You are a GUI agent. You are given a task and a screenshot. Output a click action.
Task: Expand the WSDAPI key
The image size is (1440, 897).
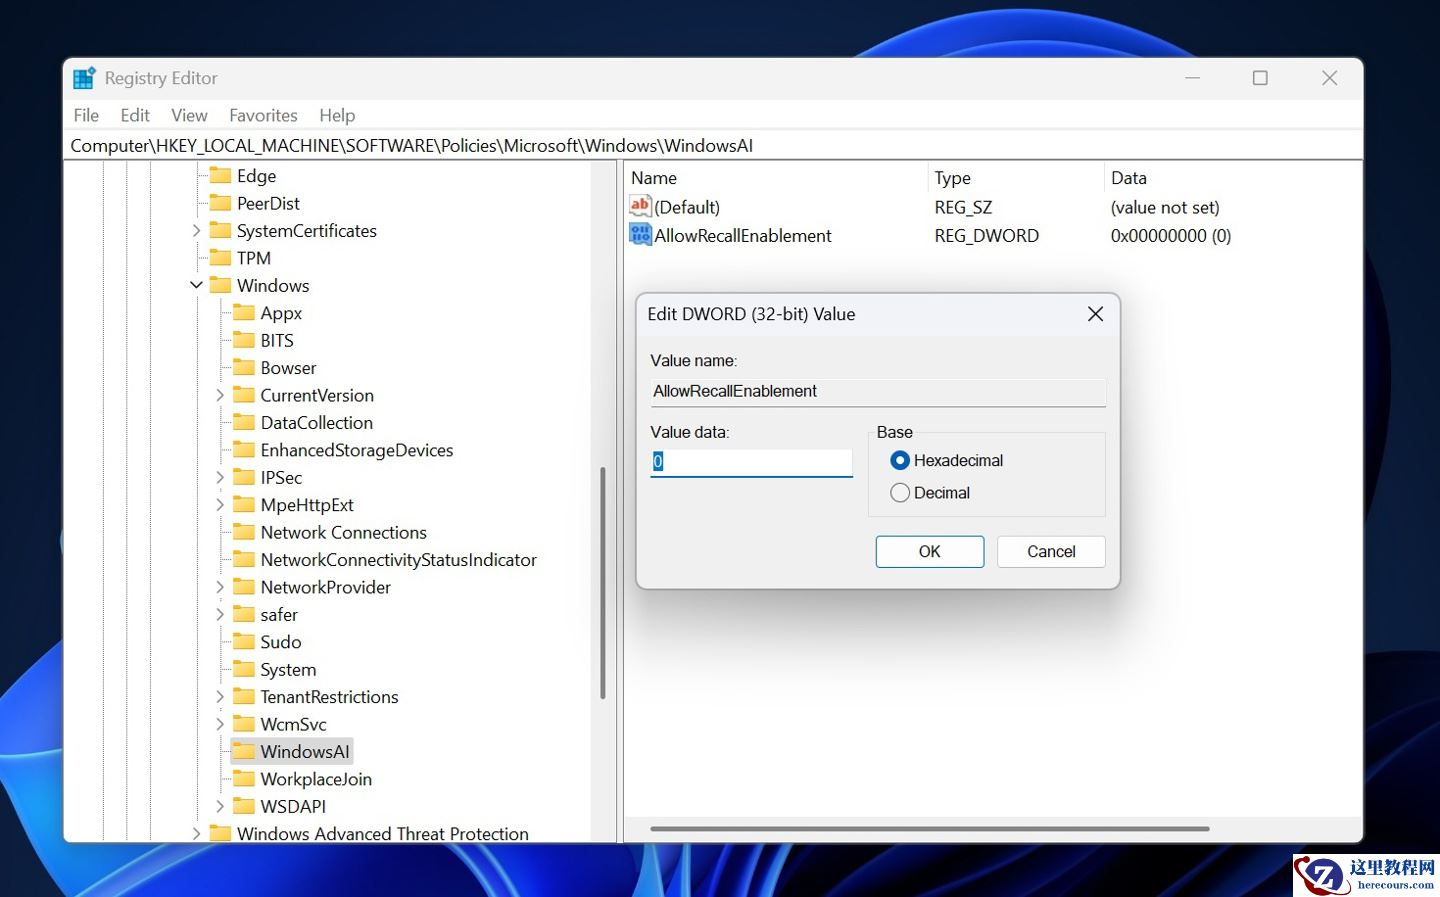pyautogui.click(x=220, y=806)
